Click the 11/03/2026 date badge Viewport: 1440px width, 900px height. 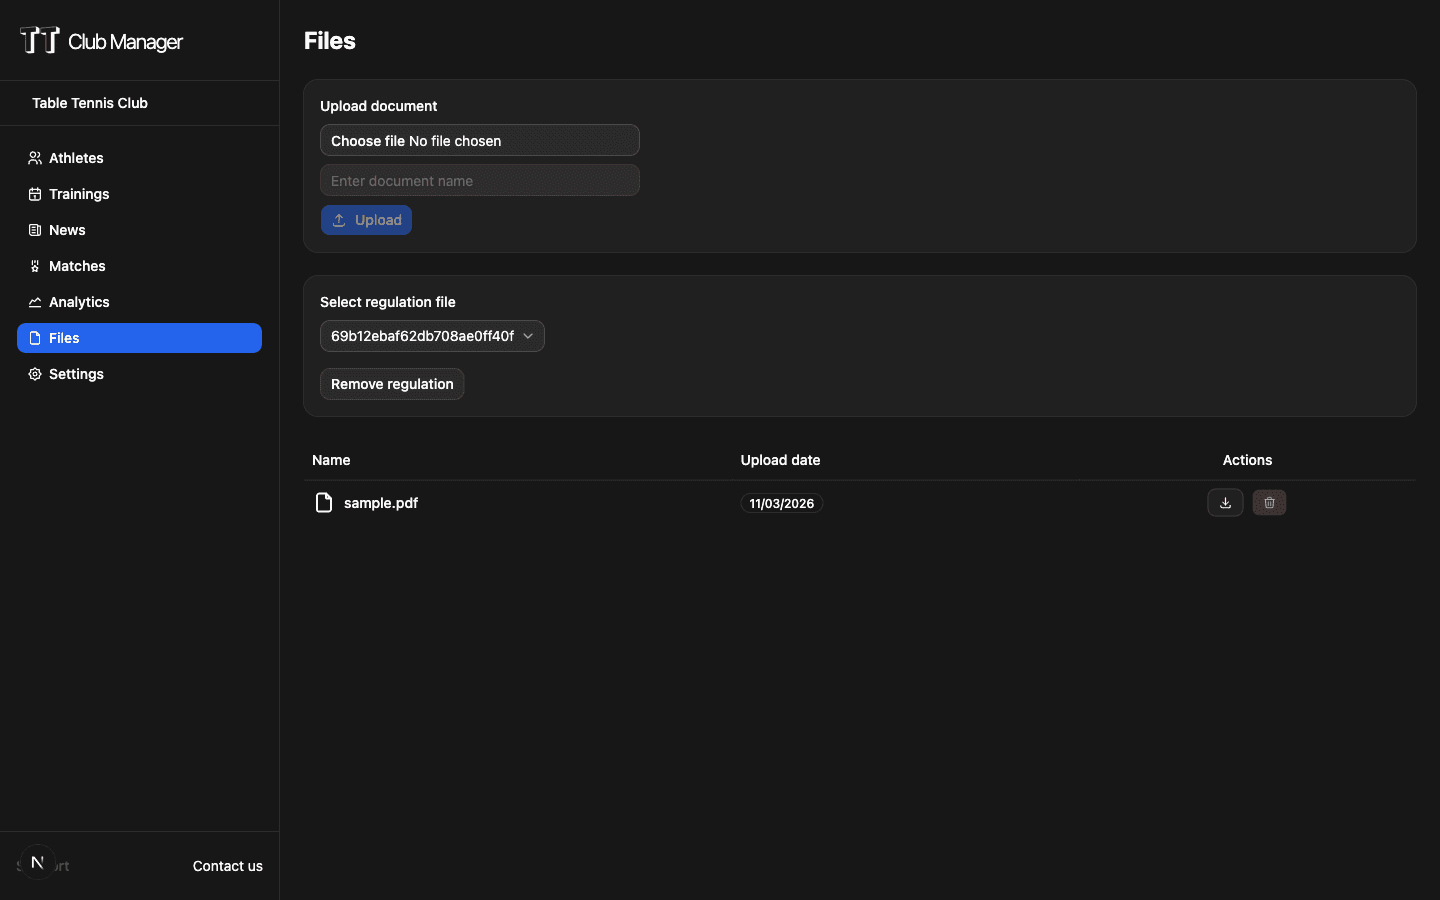click(781, 503)
